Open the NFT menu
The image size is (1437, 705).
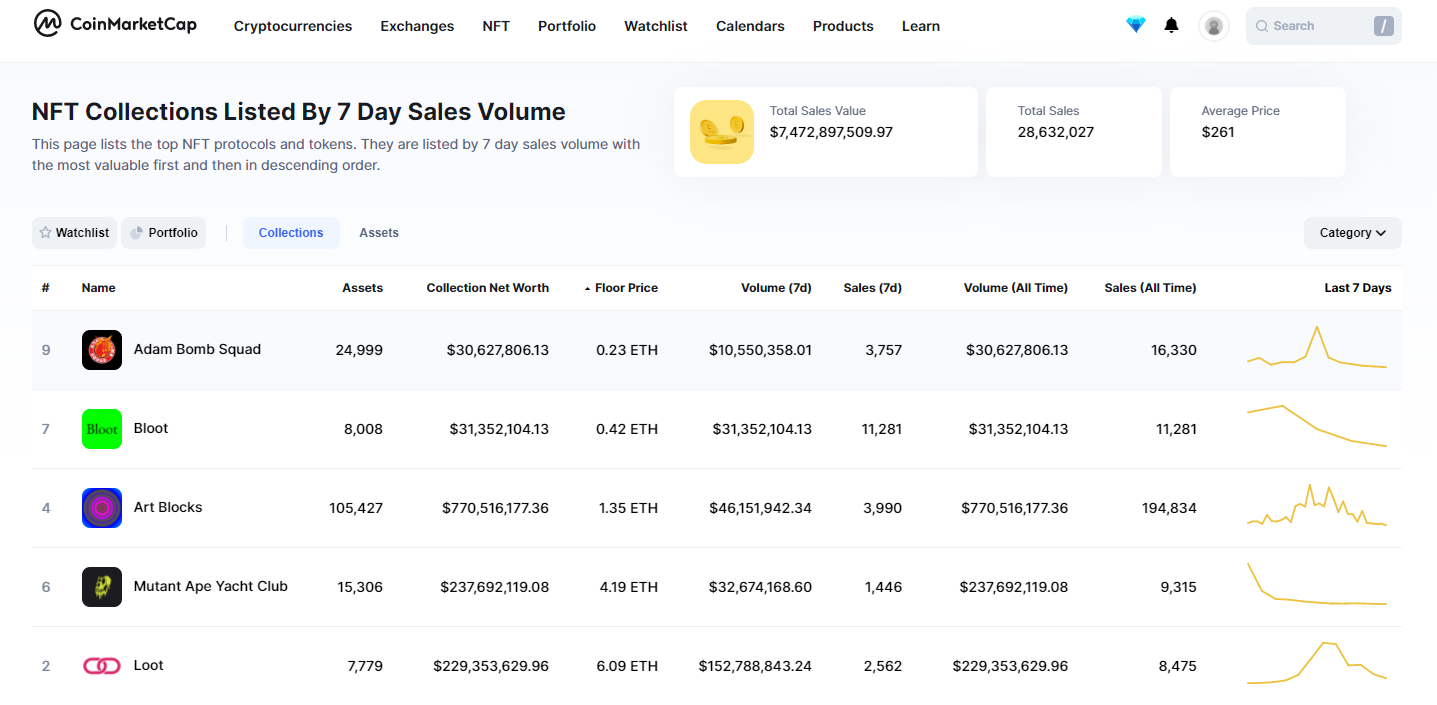pyautogui.click(x=496, y=26)
